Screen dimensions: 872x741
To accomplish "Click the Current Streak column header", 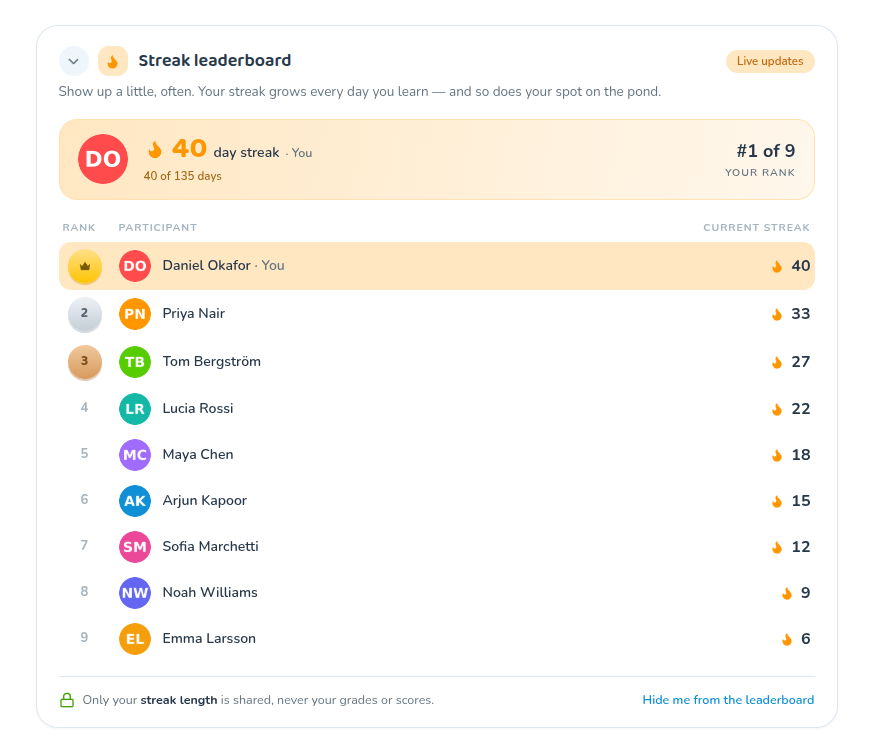I will 756,228.
